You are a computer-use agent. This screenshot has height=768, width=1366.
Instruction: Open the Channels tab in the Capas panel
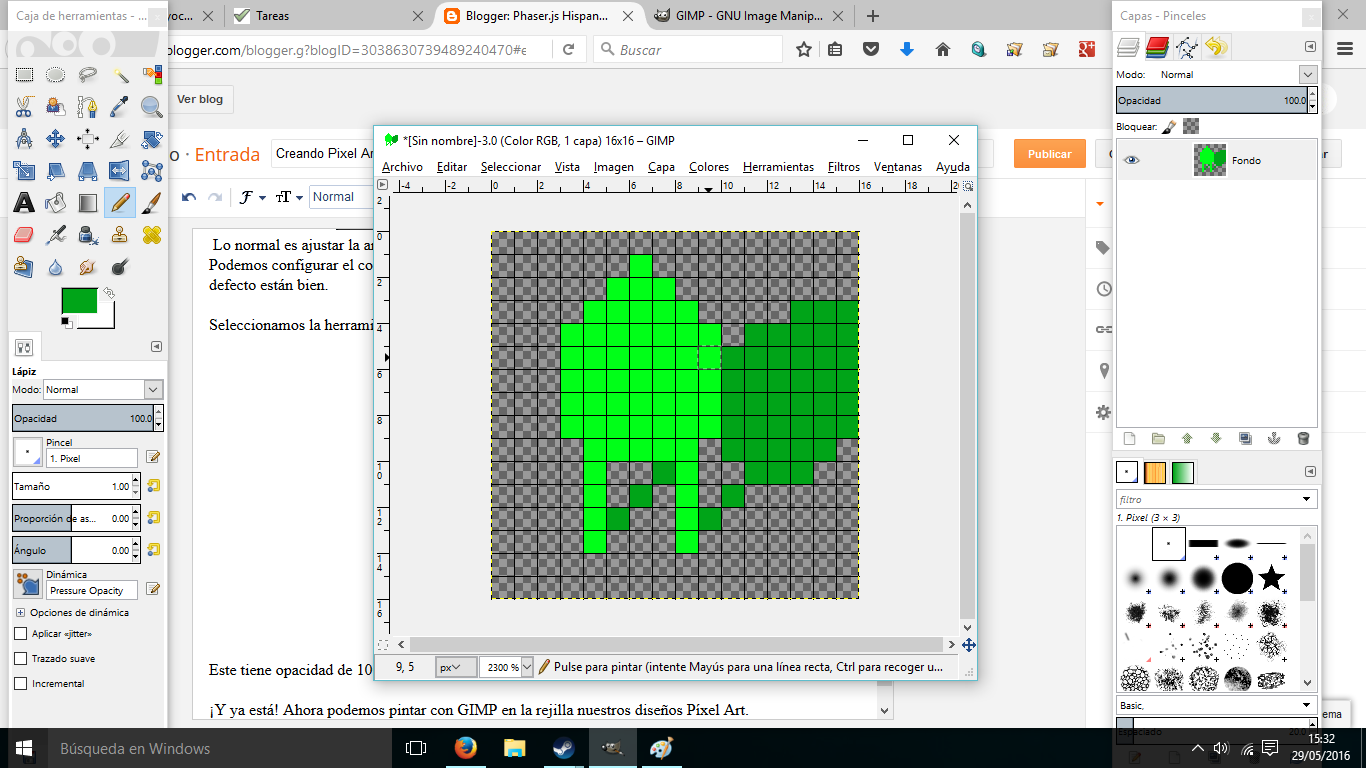[x=1158, y=47]
